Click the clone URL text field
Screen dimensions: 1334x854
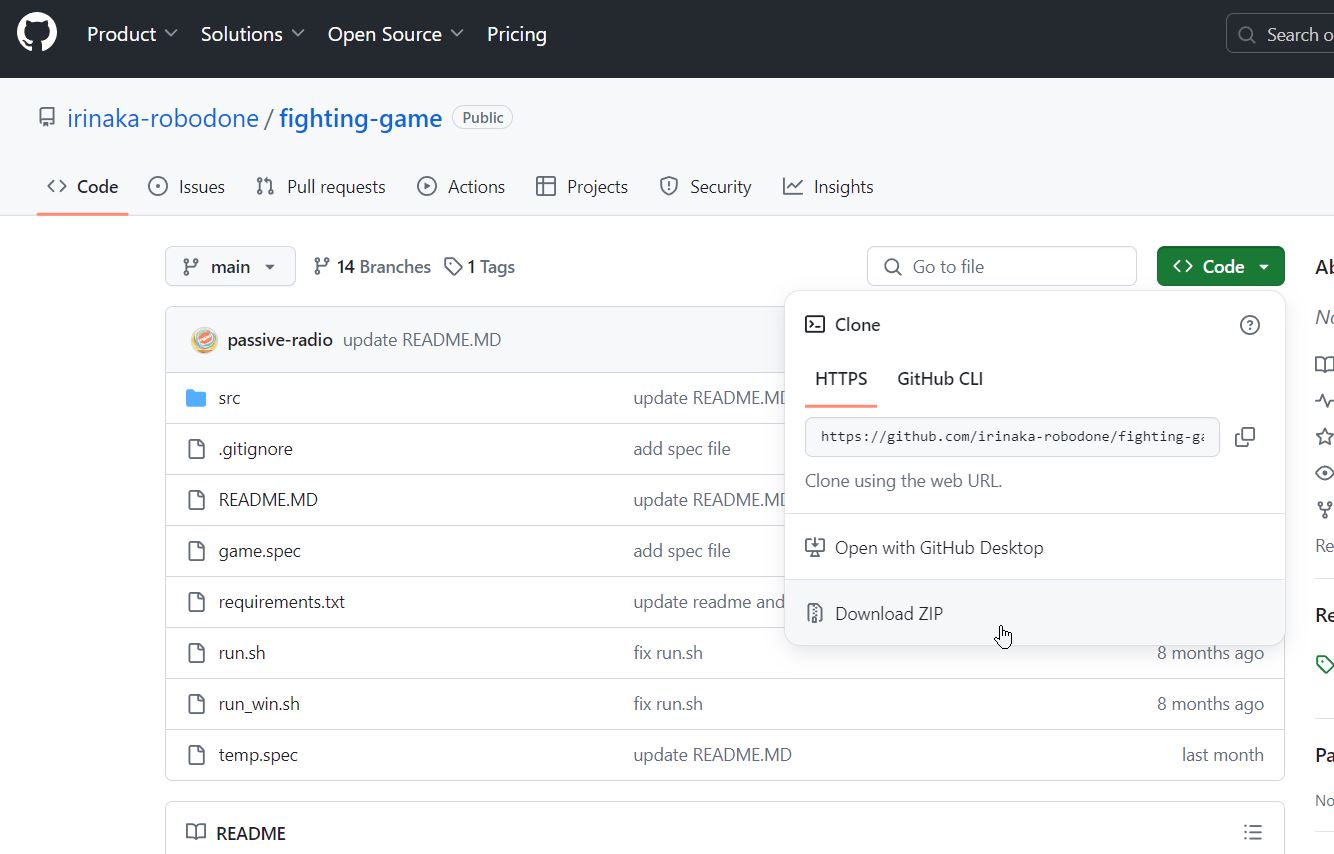point(1012,437)
